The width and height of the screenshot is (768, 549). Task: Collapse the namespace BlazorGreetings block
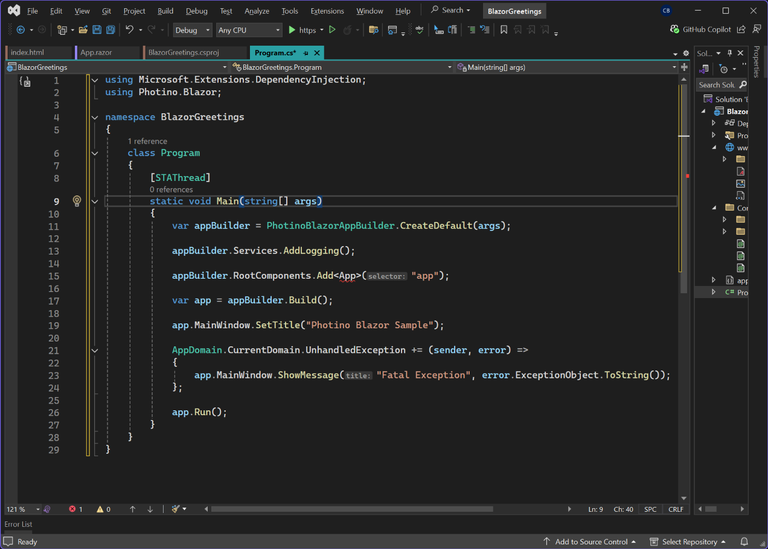(x=95, y=117)
